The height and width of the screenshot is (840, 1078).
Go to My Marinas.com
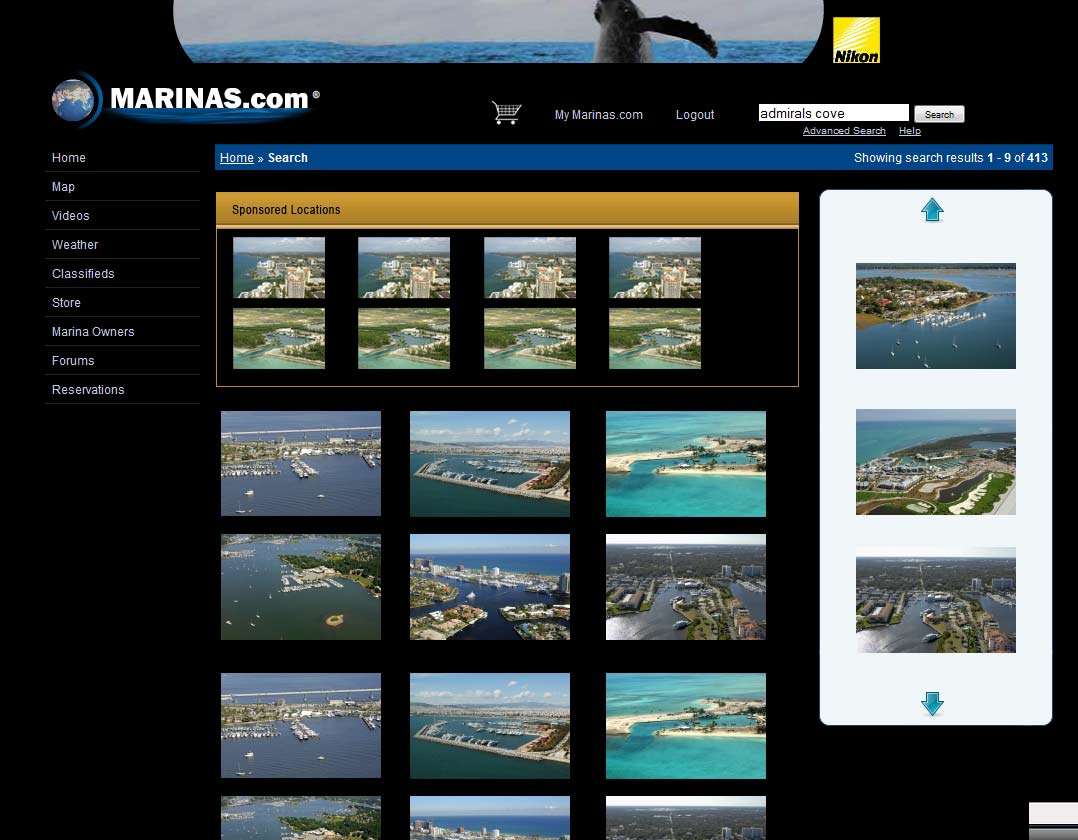(598, 115)
